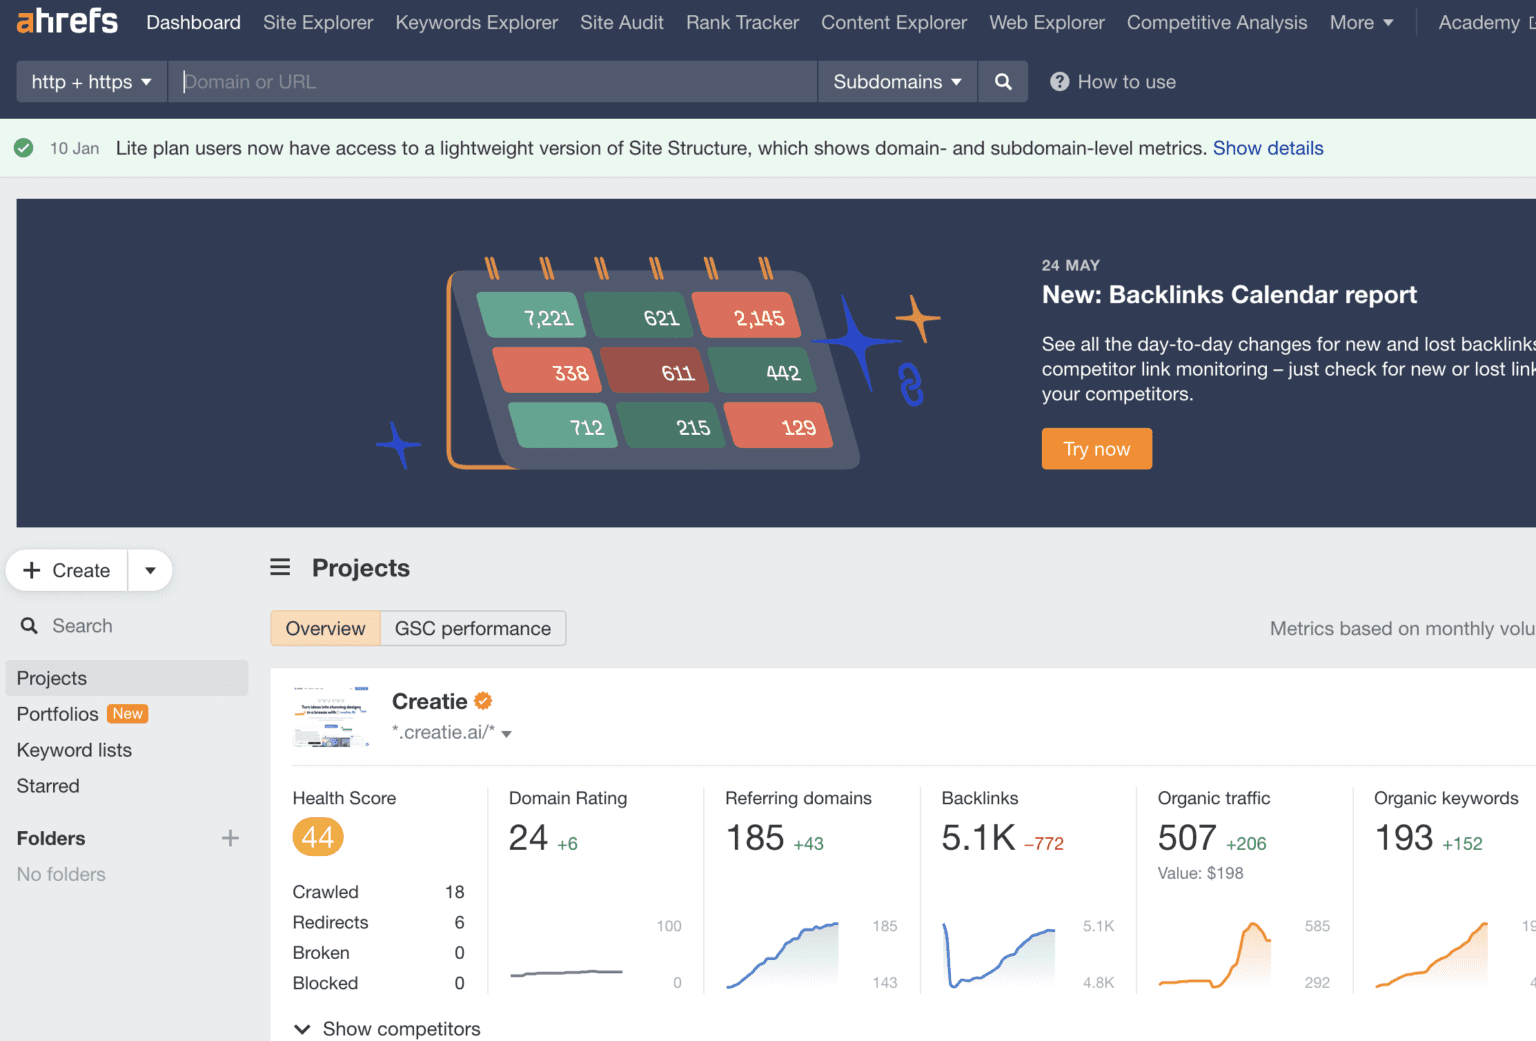Click the sidebar Search magnifier icon
This screenshot has height=1041, width=1536.
29,626
